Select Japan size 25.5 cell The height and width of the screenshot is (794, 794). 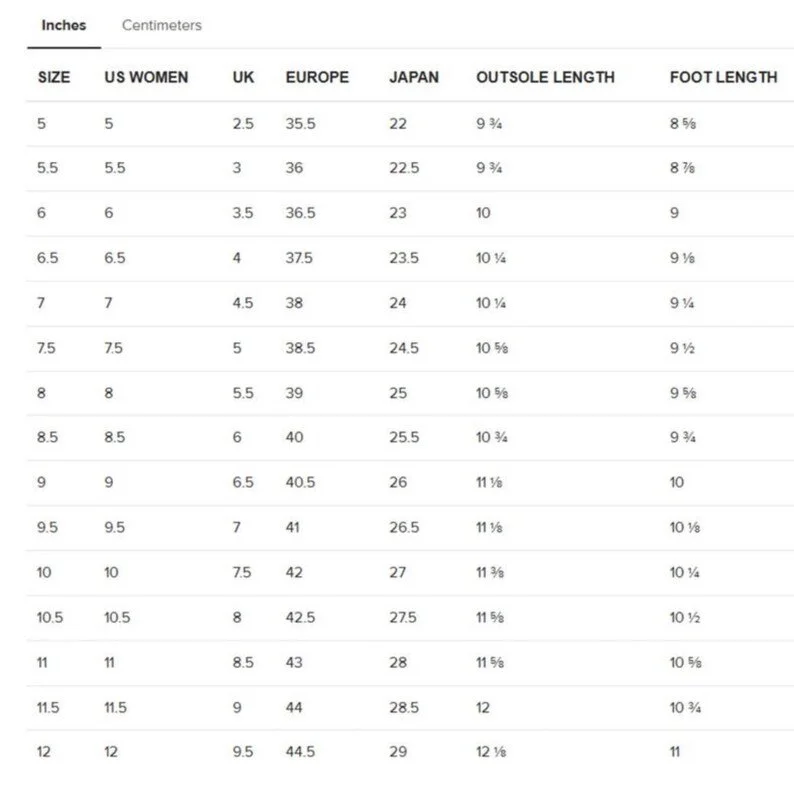pos(404,437)
